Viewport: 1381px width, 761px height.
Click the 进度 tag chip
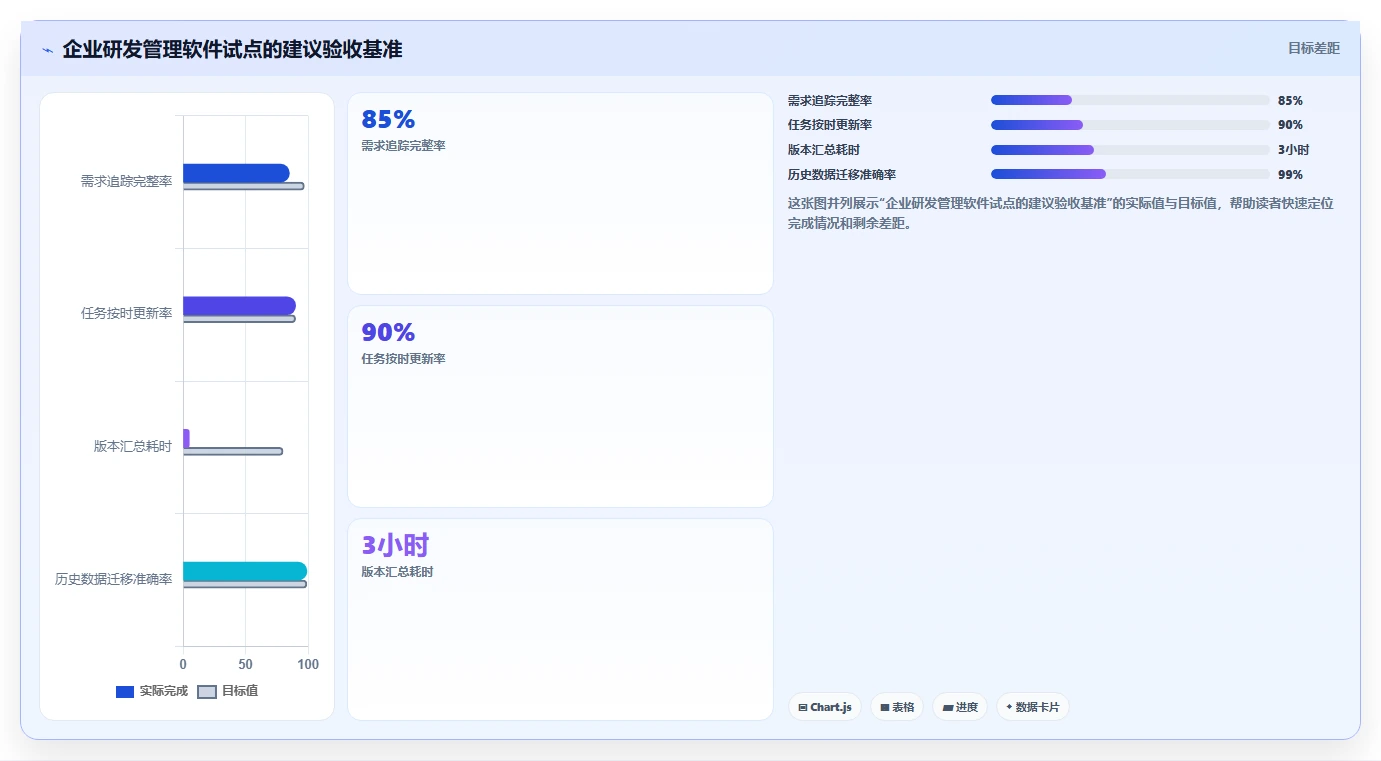point(960,707)
